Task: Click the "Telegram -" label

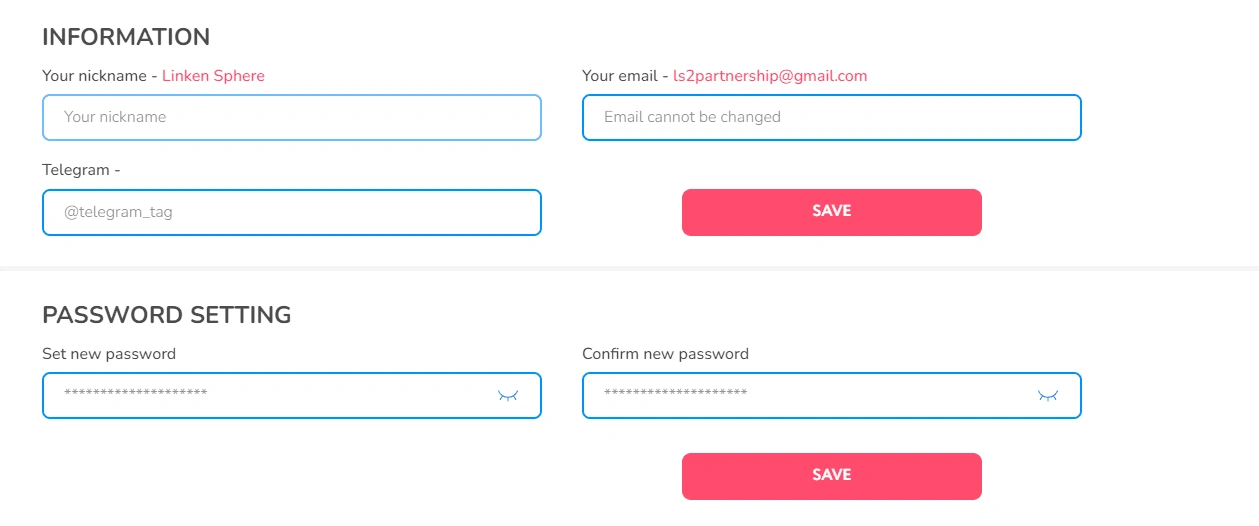Action: pos(80,170)
